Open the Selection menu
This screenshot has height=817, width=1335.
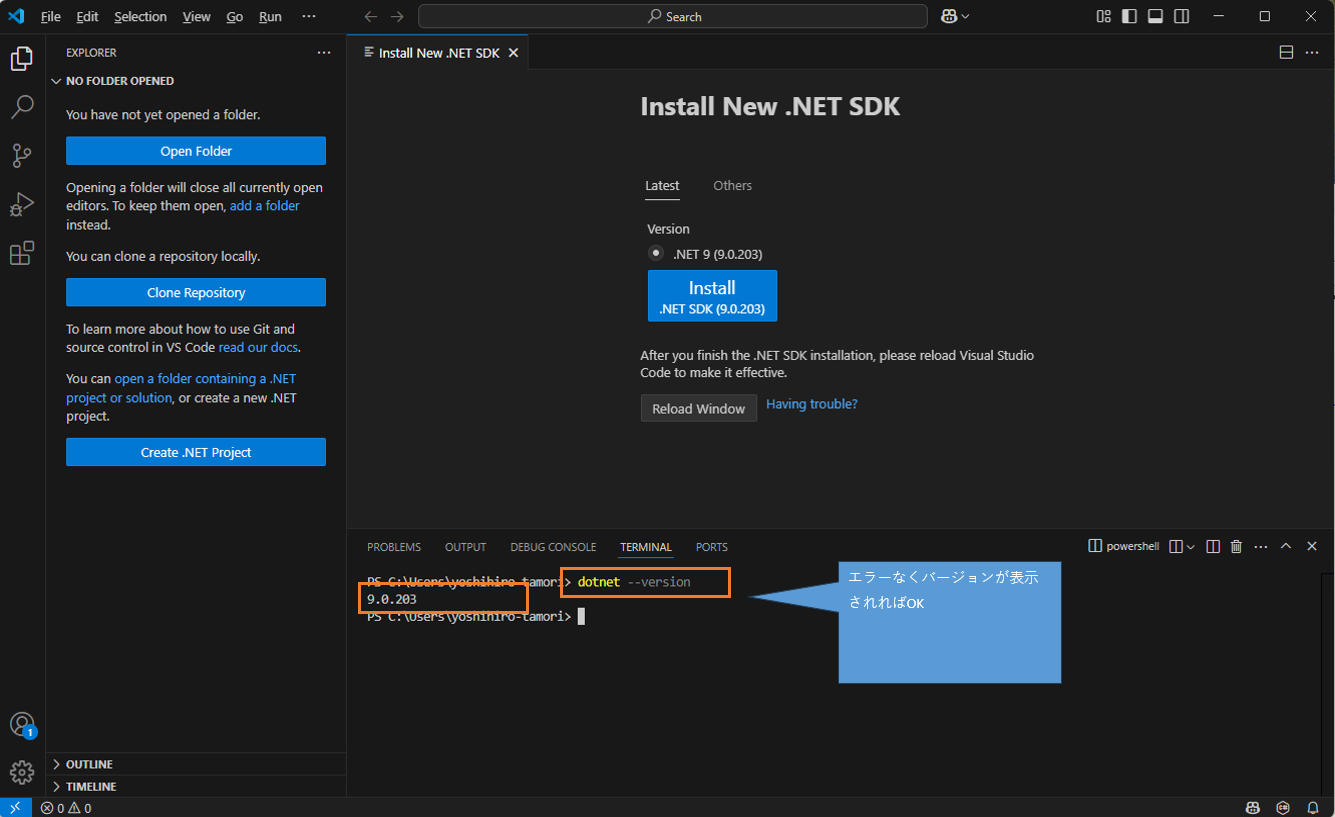(140, 17)
